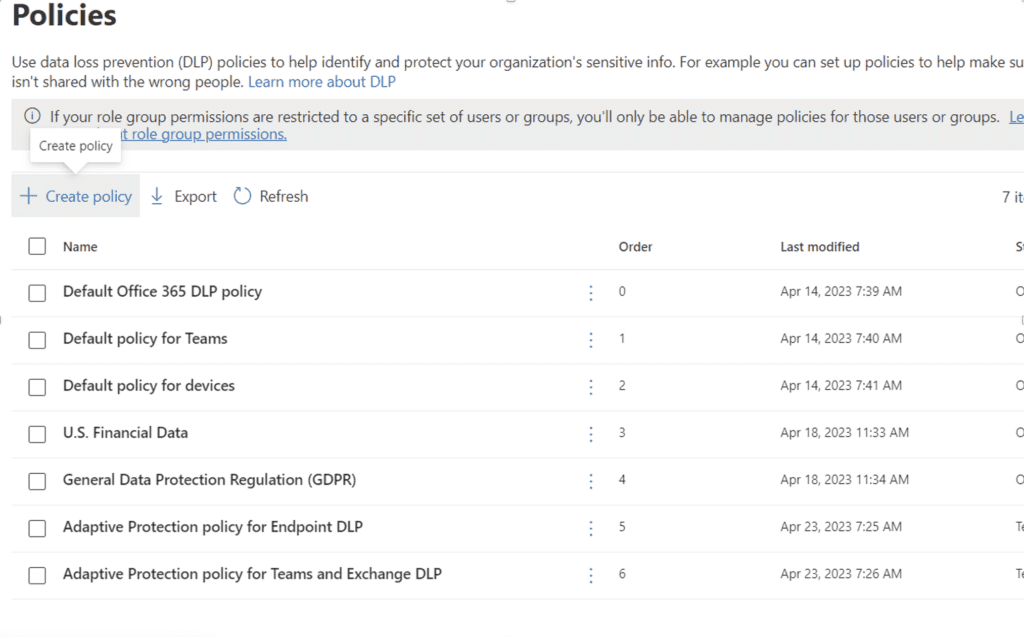Open more actions for Default policy for Teams
This screenshot has width=1024, height=637.
tap(591, 340)
